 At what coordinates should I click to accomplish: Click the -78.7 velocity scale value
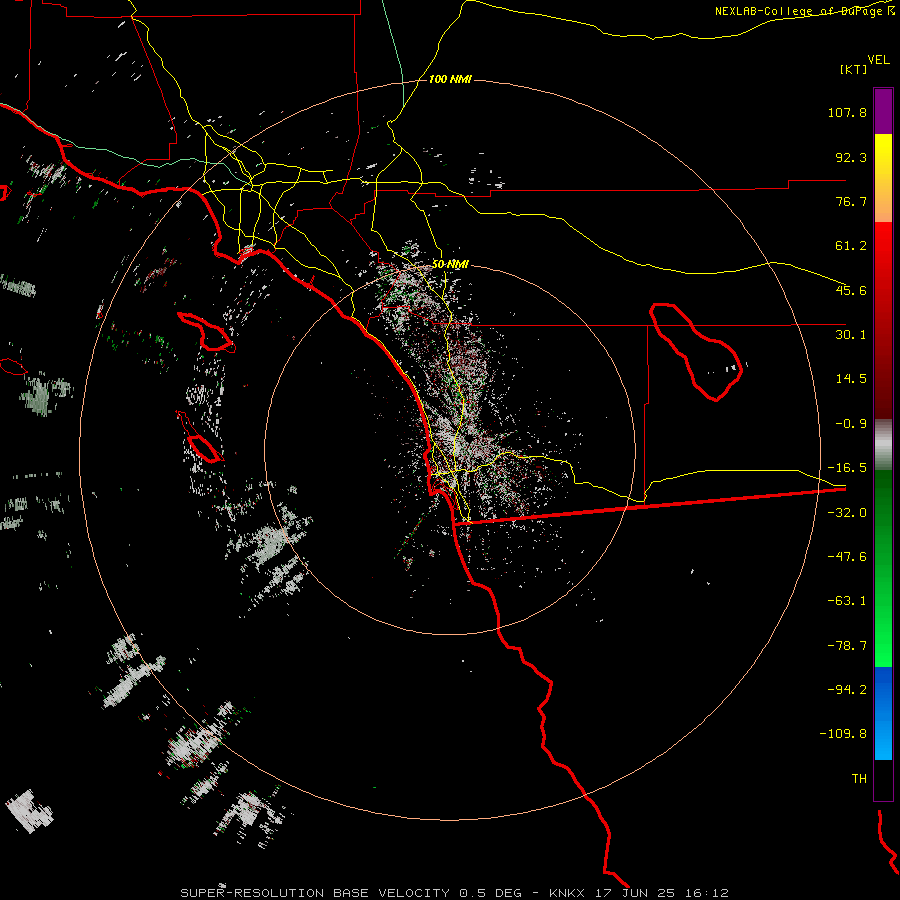pos(847,646)
